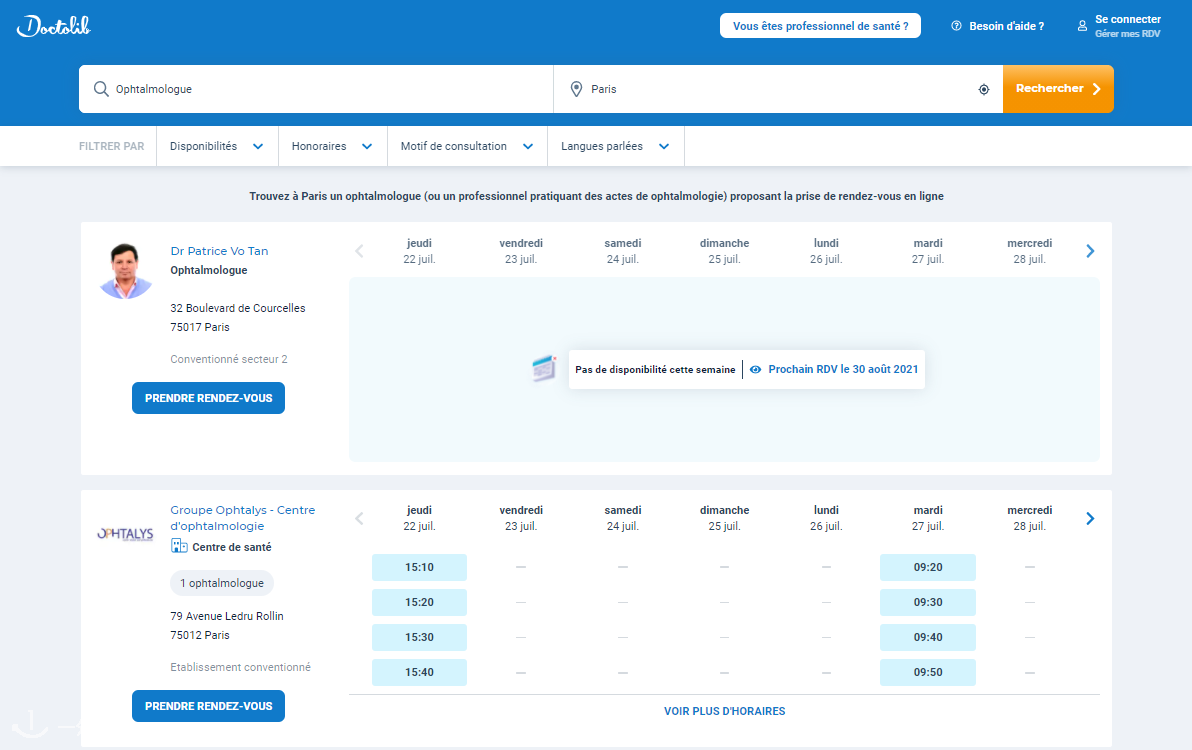The width and height of the screenshot is (1192, 750).
Task: Open Dr Patrice Vo Tan's photo
Action: [x=125, y=271]
